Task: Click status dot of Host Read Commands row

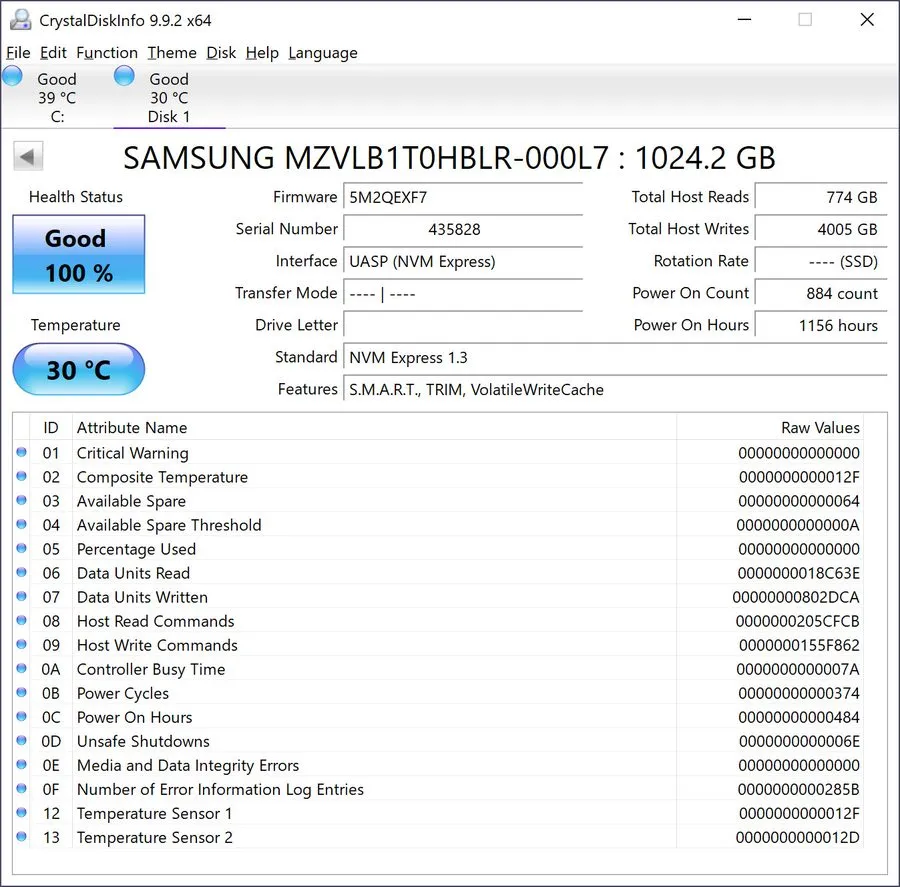Action: 21,621
